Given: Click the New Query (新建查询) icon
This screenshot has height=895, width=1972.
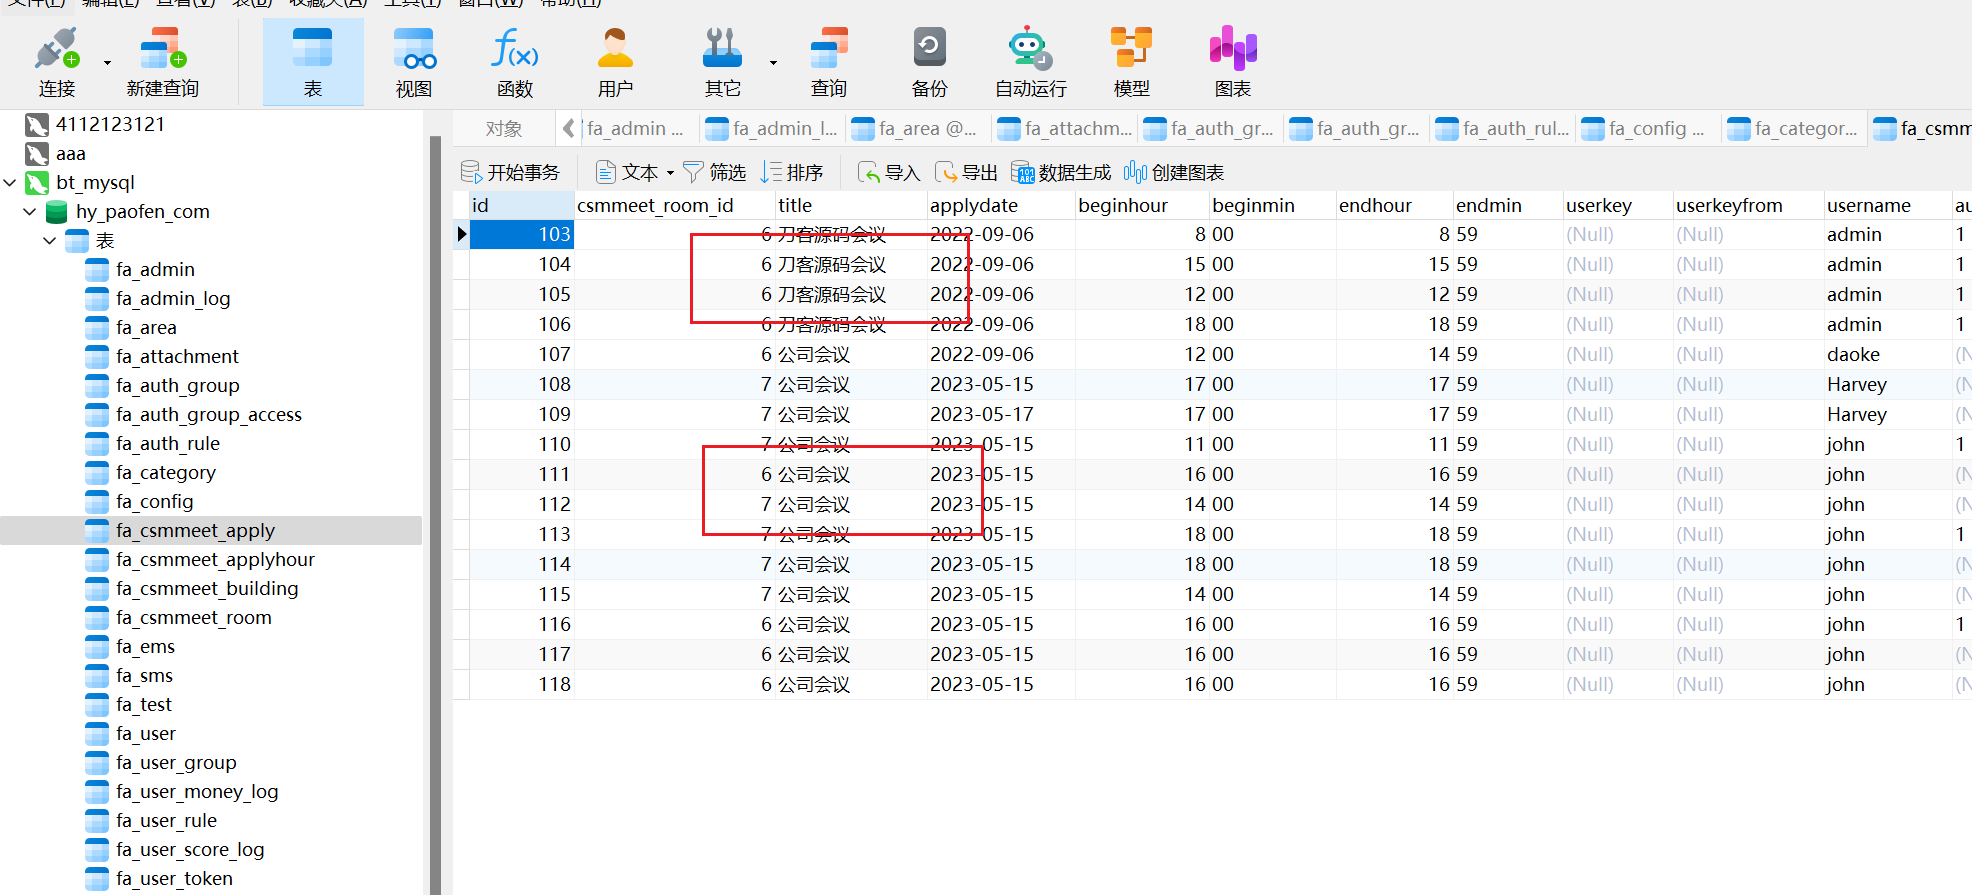Looking at the screenshot, I should point(162,50).
